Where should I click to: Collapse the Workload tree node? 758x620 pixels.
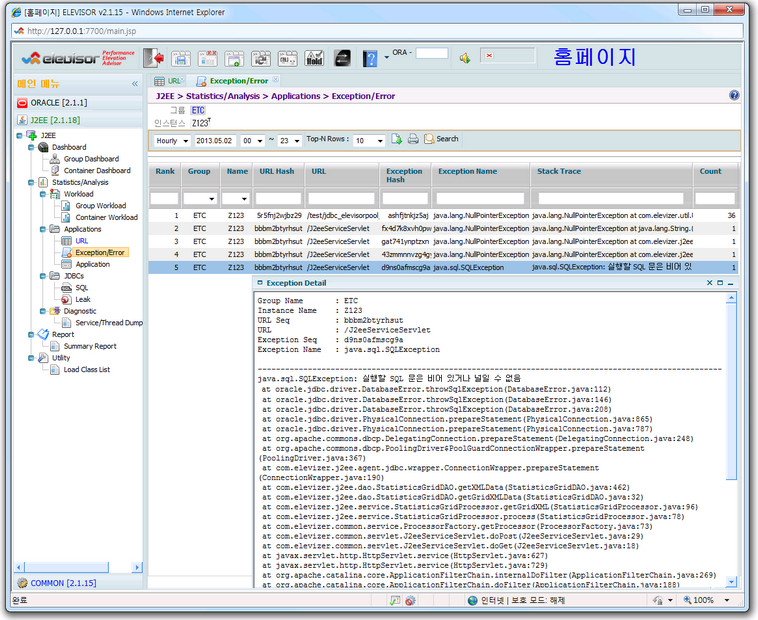coord(43,194)
